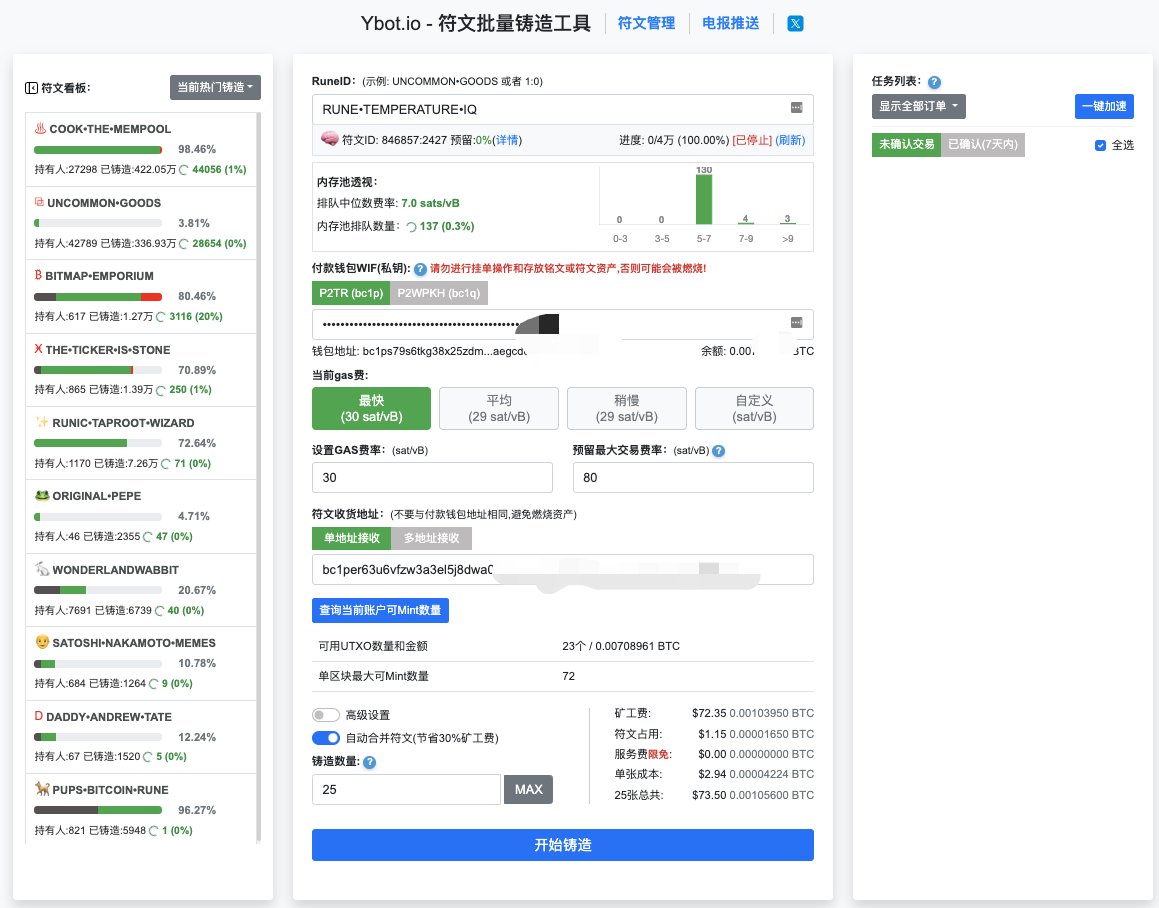Click BITMAP•EMPORIUM pending mint spinner icon
This screenshot has height=908, width=1159.
tap(160, 317)
